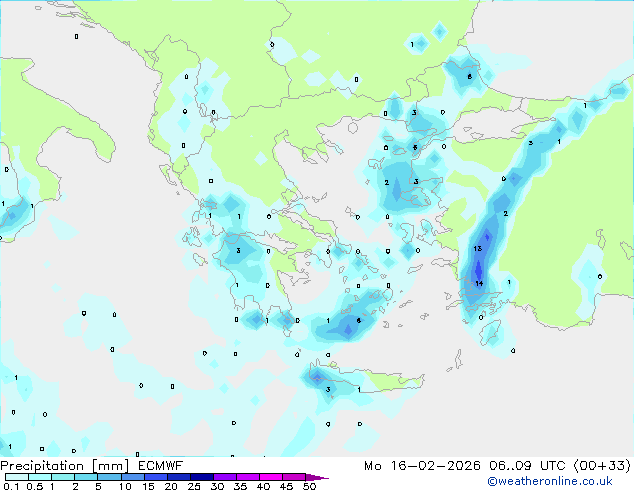Image resolution: width=634 pixels, height=490 pixels.
Task: Select the 15–20 mm legend swatch
Action: coord(156,477)
